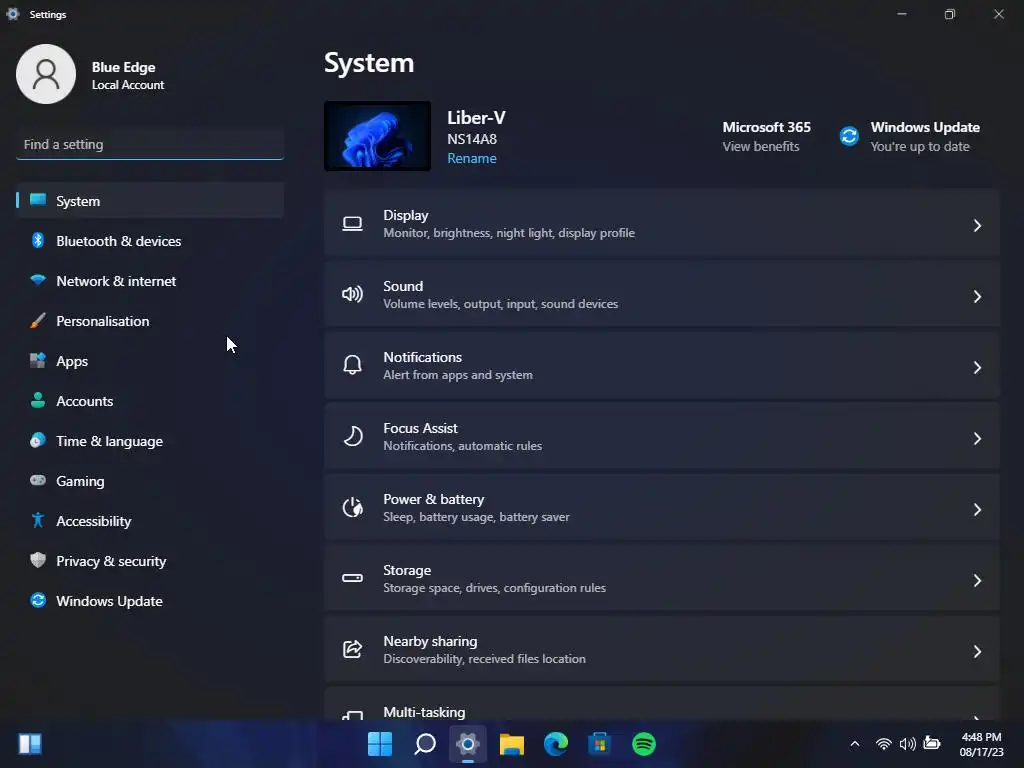
Task: Open clock and date in taskbar
Action: (981, 744)
